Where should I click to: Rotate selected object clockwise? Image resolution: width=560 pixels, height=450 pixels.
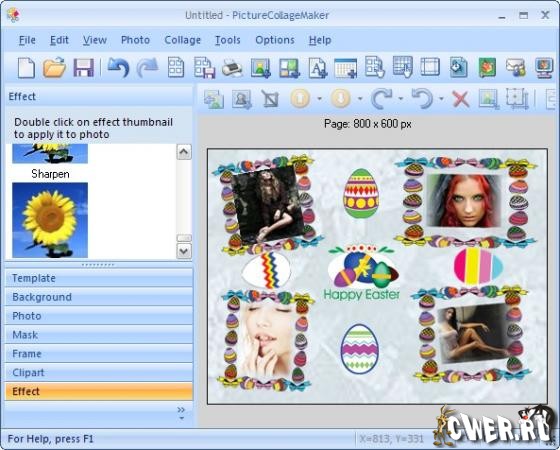click(381, 99)
